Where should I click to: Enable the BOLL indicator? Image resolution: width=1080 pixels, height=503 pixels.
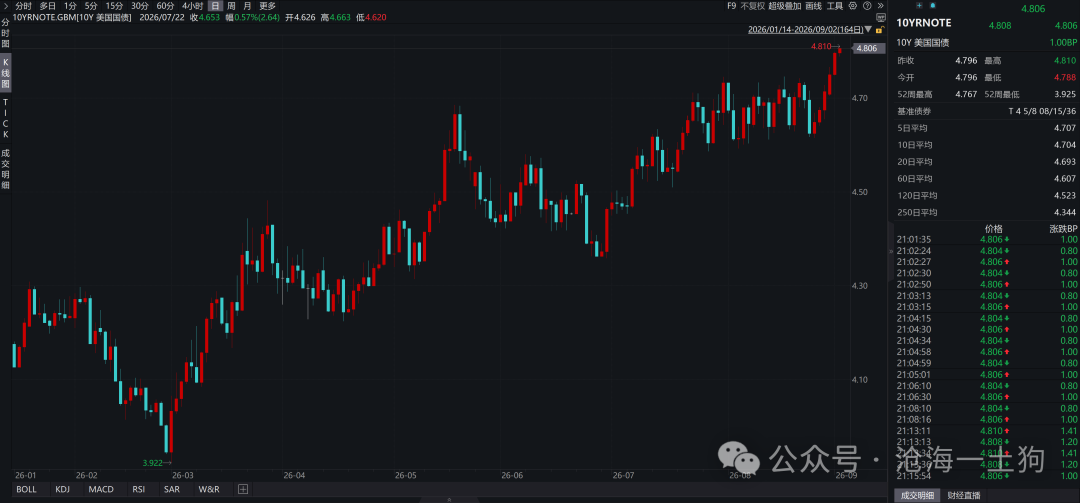[26, 489]
